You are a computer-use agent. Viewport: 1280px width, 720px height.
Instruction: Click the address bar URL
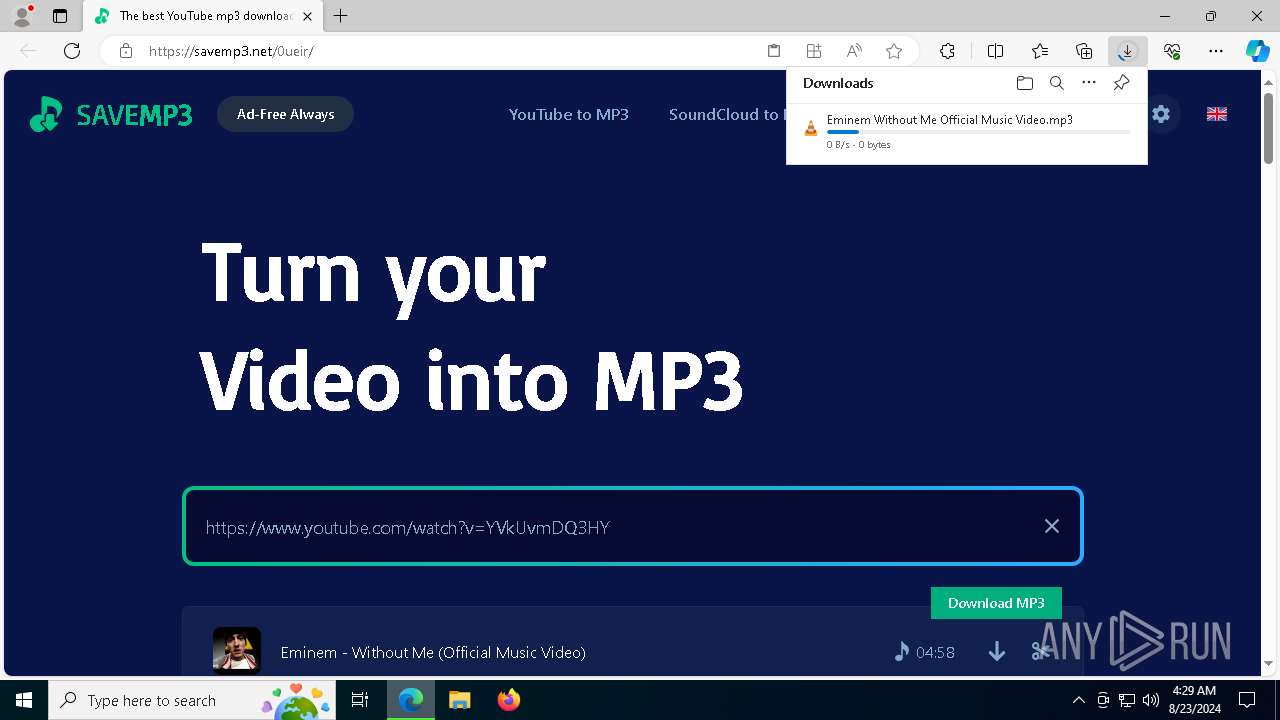(231, 51)
